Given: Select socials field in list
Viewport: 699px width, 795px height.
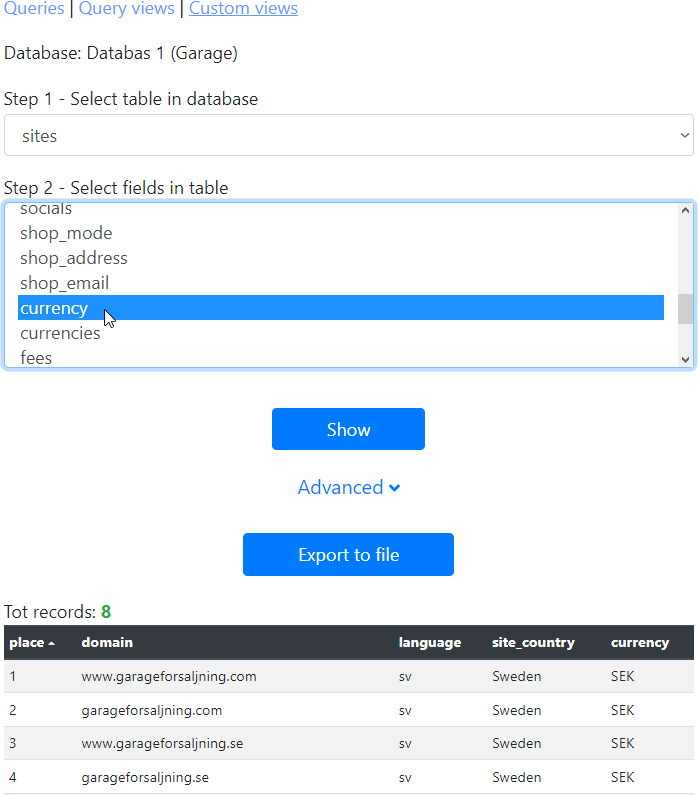Looking at the screenshot, I should pos(46,210).
